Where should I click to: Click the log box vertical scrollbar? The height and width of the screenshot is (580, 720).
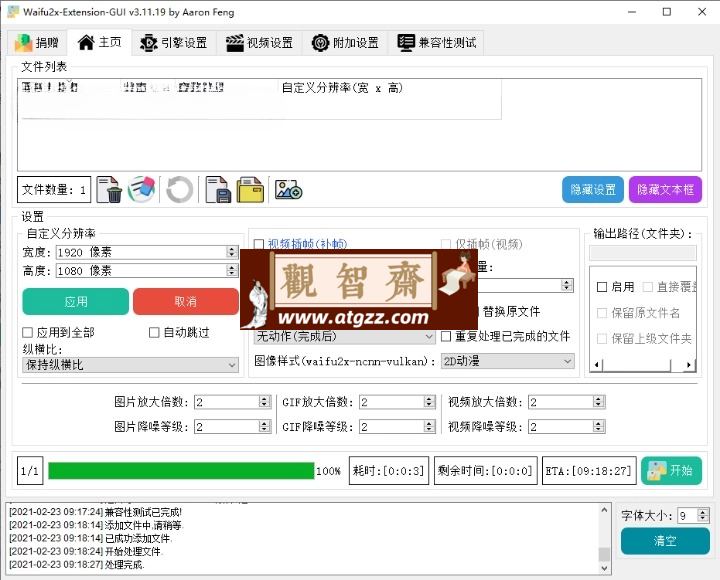[x=604, y=539]
